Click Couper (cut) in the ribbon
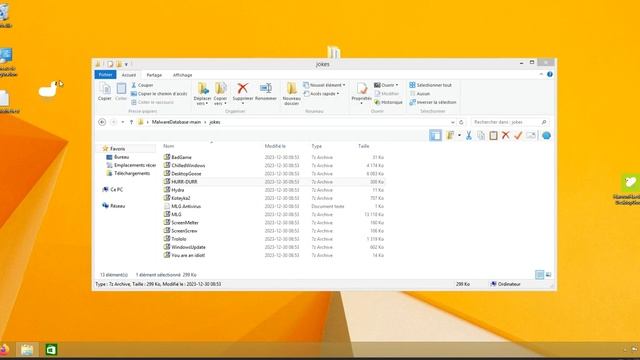The height and width of the screenshot is (360, 640). pyautogui.click(x=142, y=85)
